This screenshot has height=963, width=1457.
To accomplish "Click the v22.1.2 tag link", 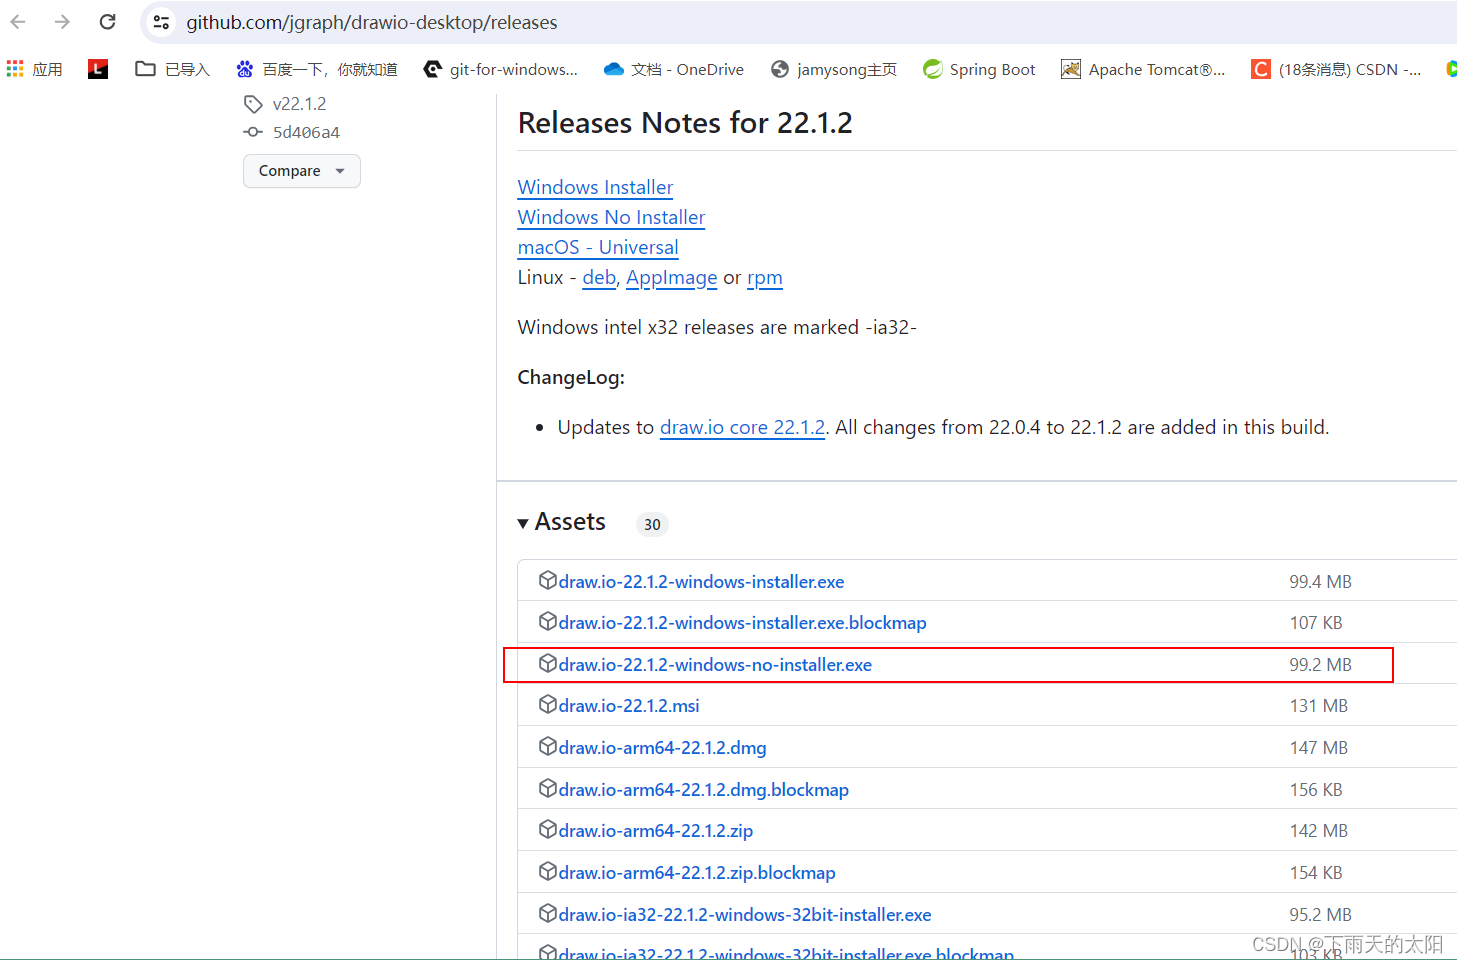I will tap(299, 104).
